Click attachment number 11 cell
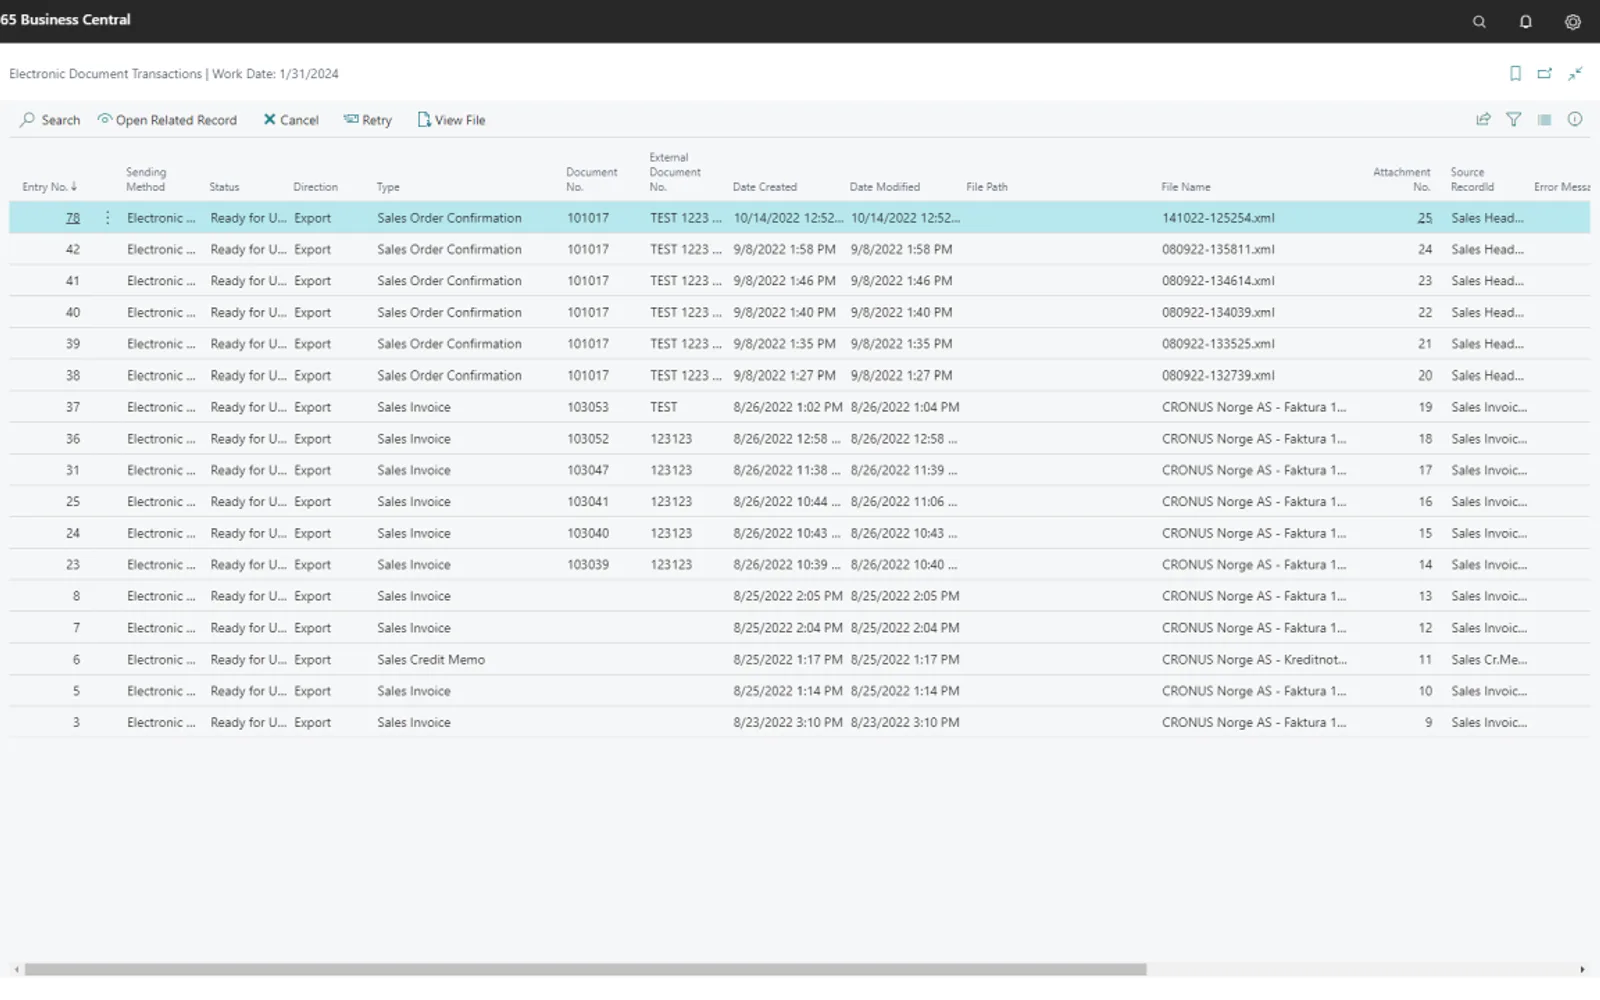 (x=1425, y=660)
